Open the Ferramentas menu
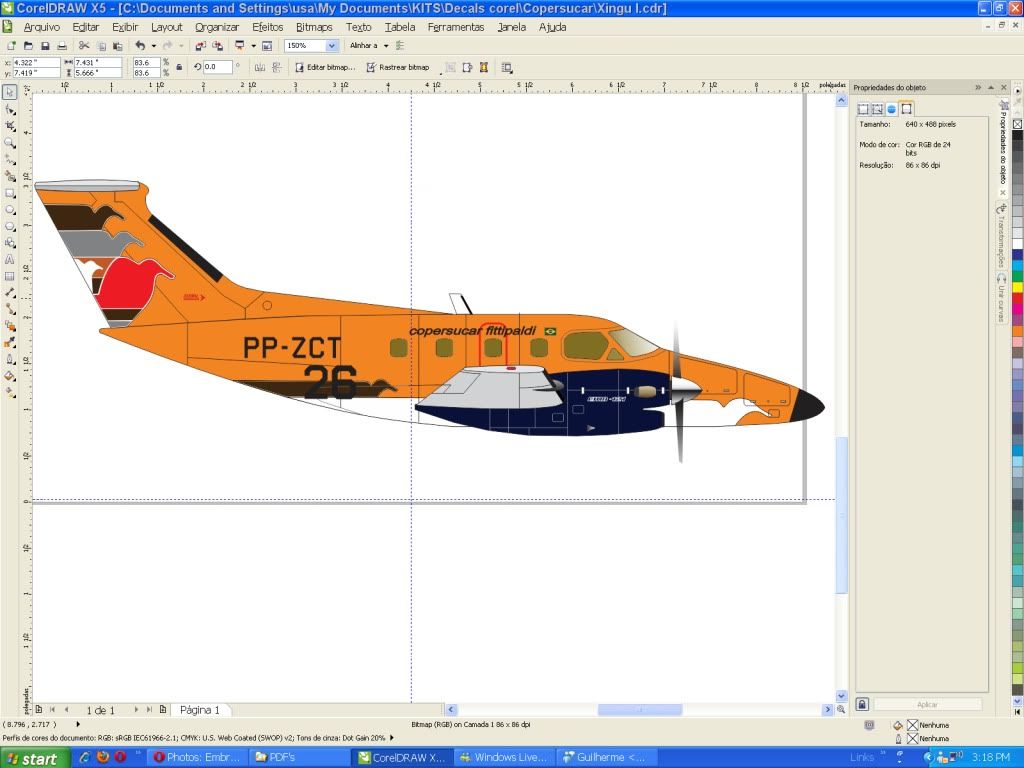The height and width of the screenshot is (768, 1024). coord(456,27)
